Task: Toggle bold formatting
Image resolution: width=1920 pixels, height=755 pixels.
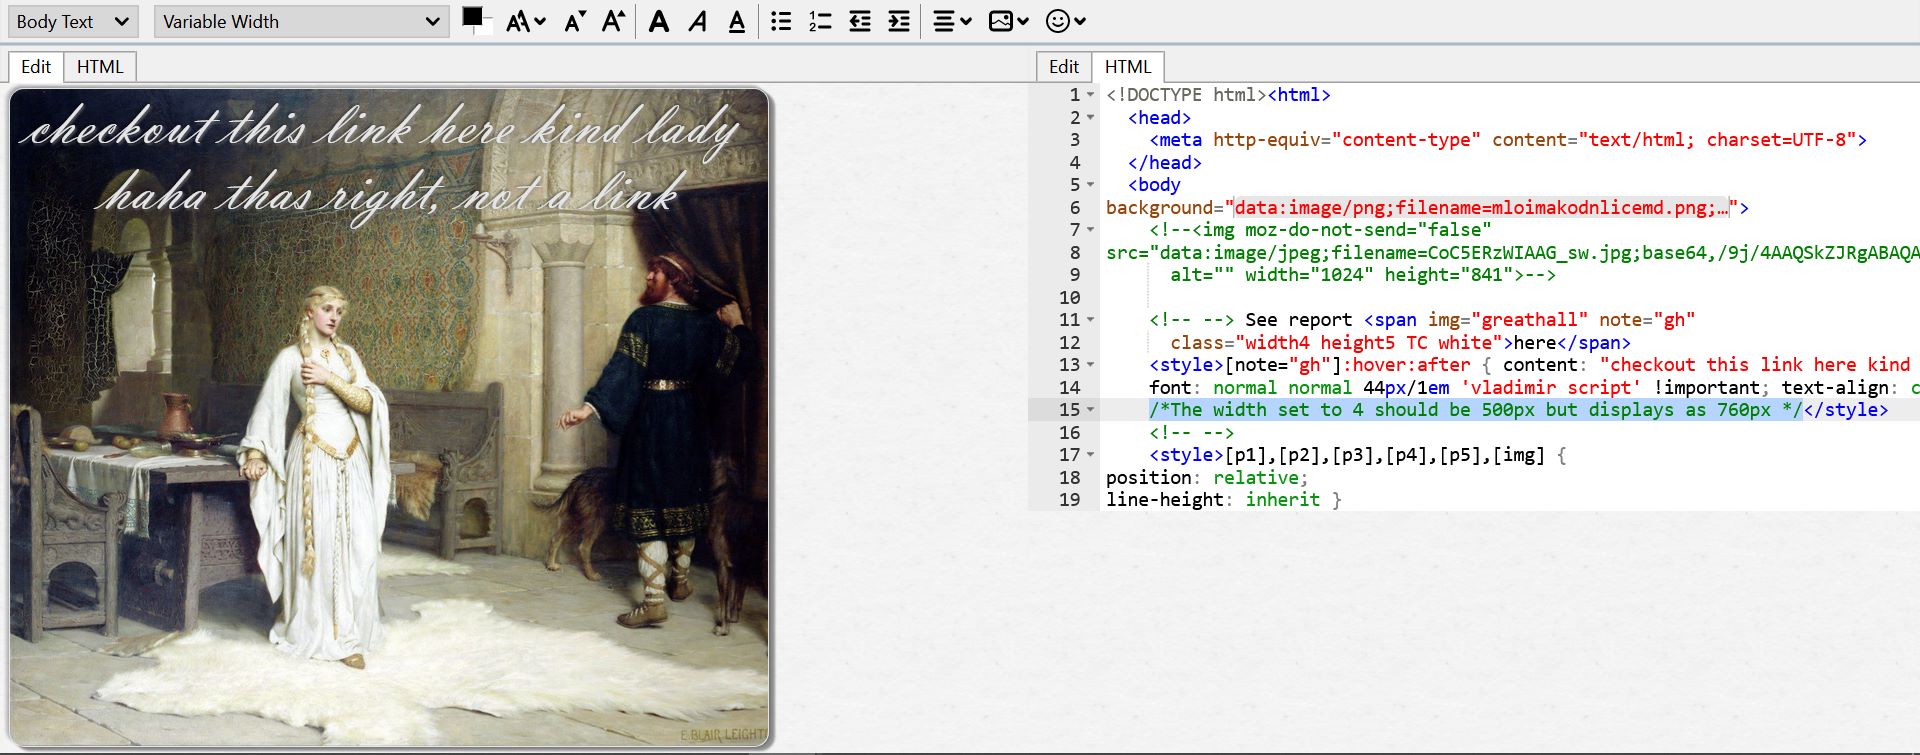Action: pos(658,21)
